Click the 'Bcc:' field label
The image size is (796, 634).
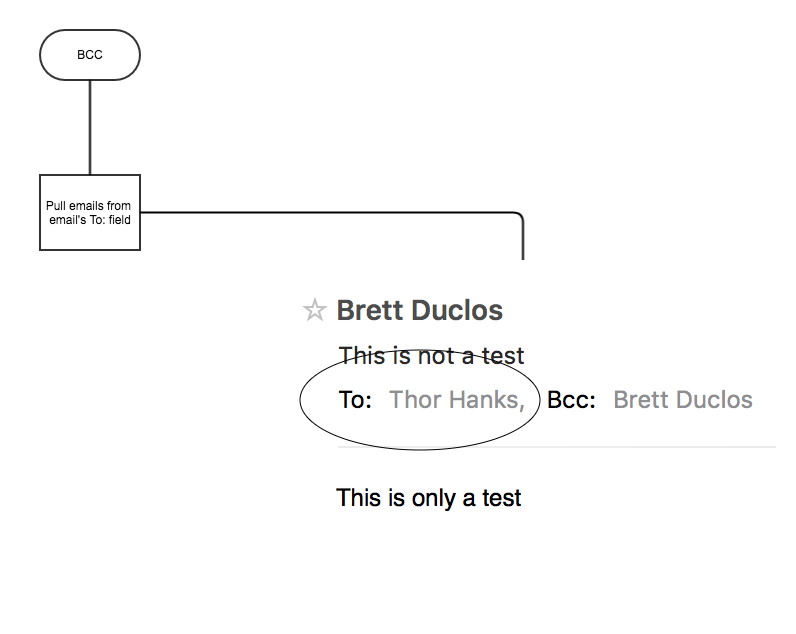tap(571, 401)
